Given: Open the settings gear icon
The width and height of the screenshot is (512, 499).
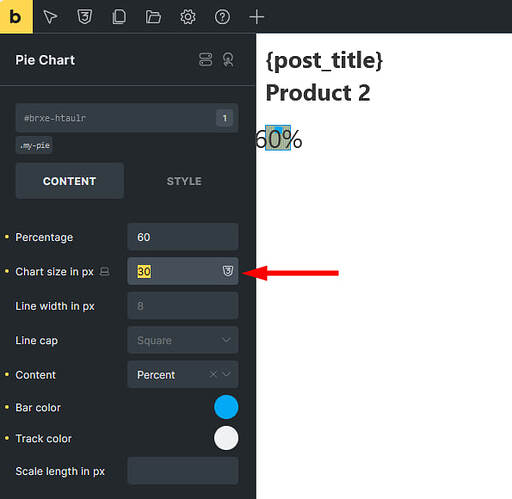Looking at the screenshot, I should click(188, 17).
